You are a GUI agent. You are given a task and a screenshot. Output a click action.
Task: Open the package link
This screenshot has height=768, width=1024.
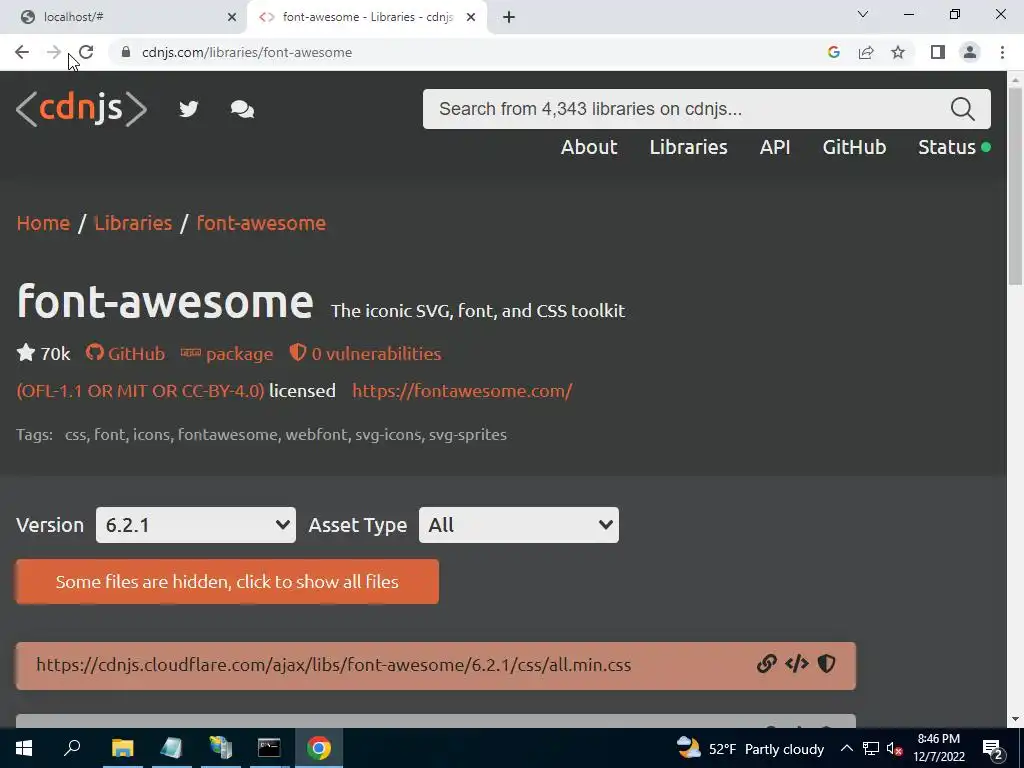(x=227, y=353)
